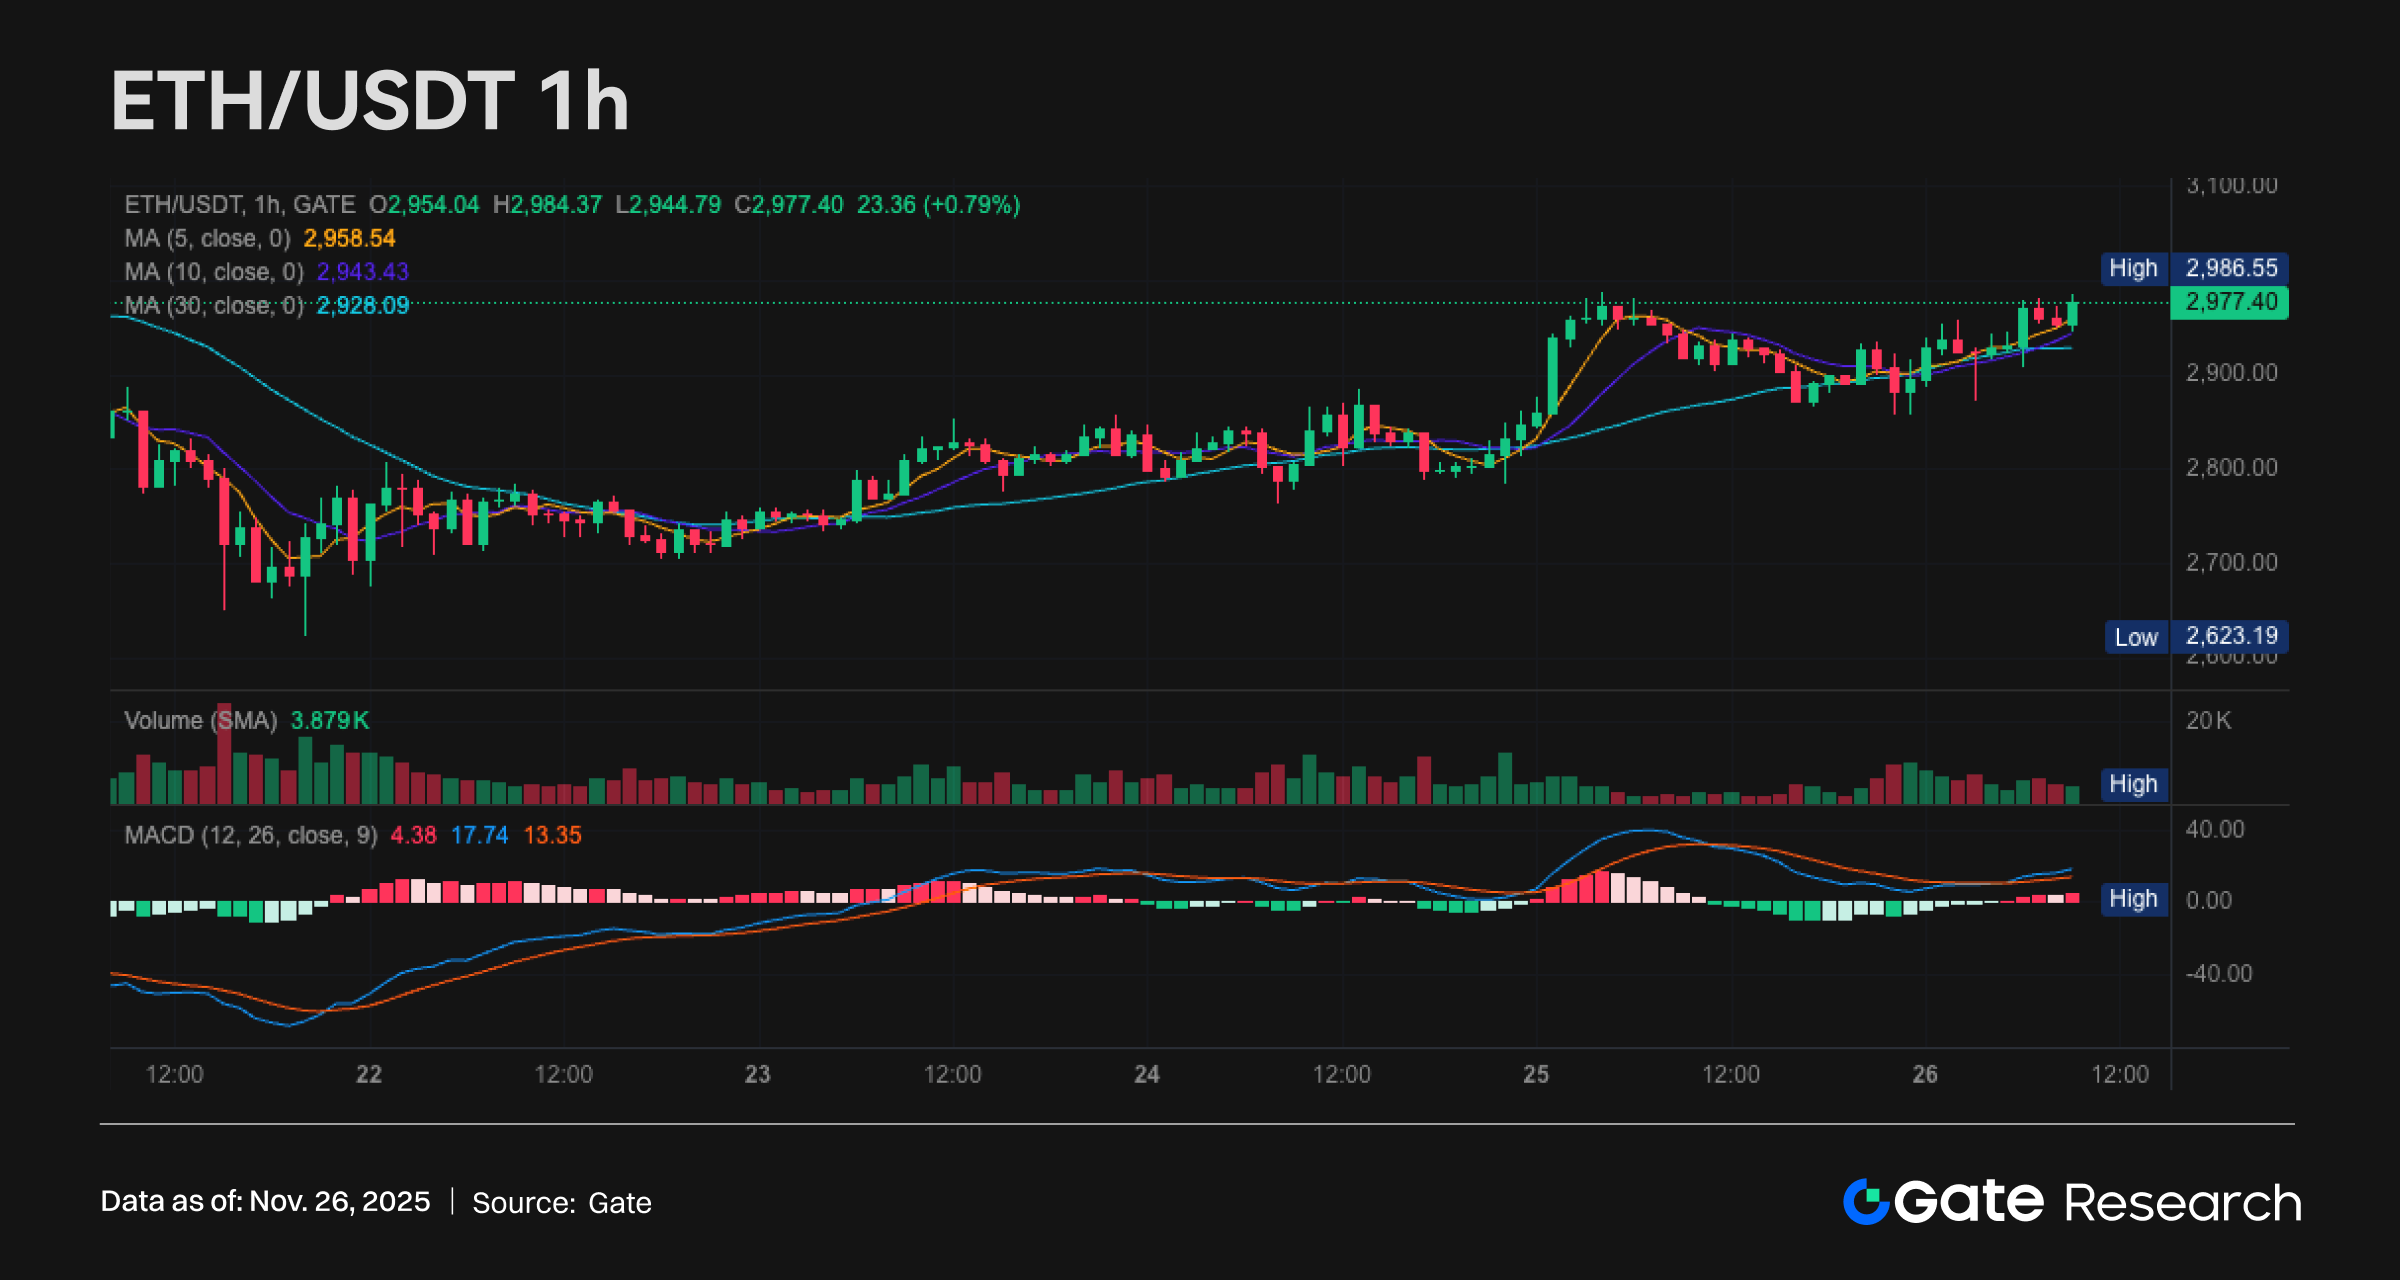Click the MACD (12, 26, close, 9) label

click(x=250, y=835)
